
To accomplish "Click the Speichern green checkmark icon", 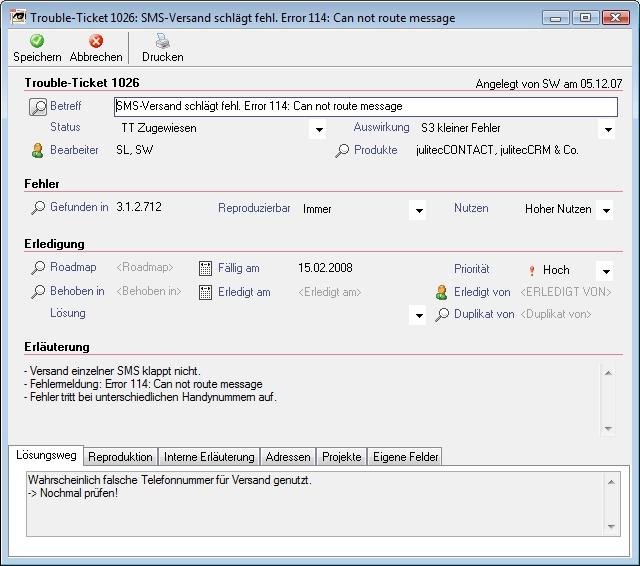I will pyautogui.click(x=37, y=41).
